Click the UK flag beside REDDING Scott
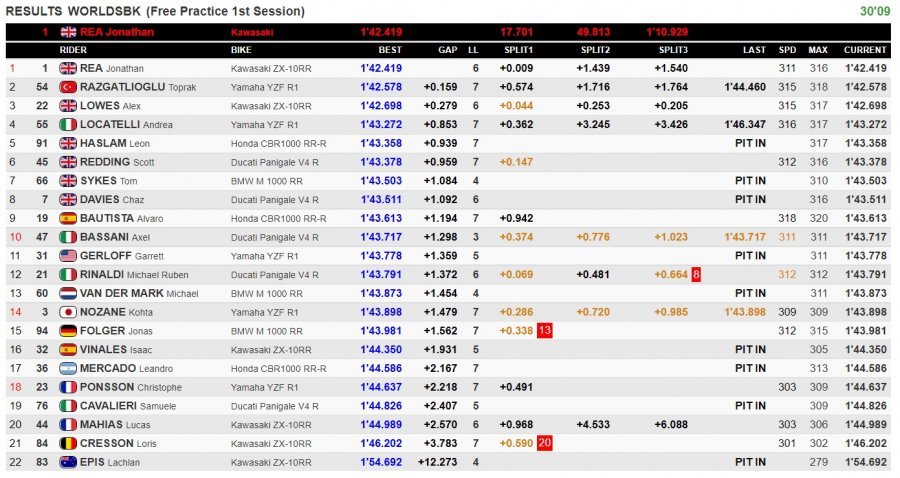The image size is (900, 478). pyautogui.click(x=68, y=162)
